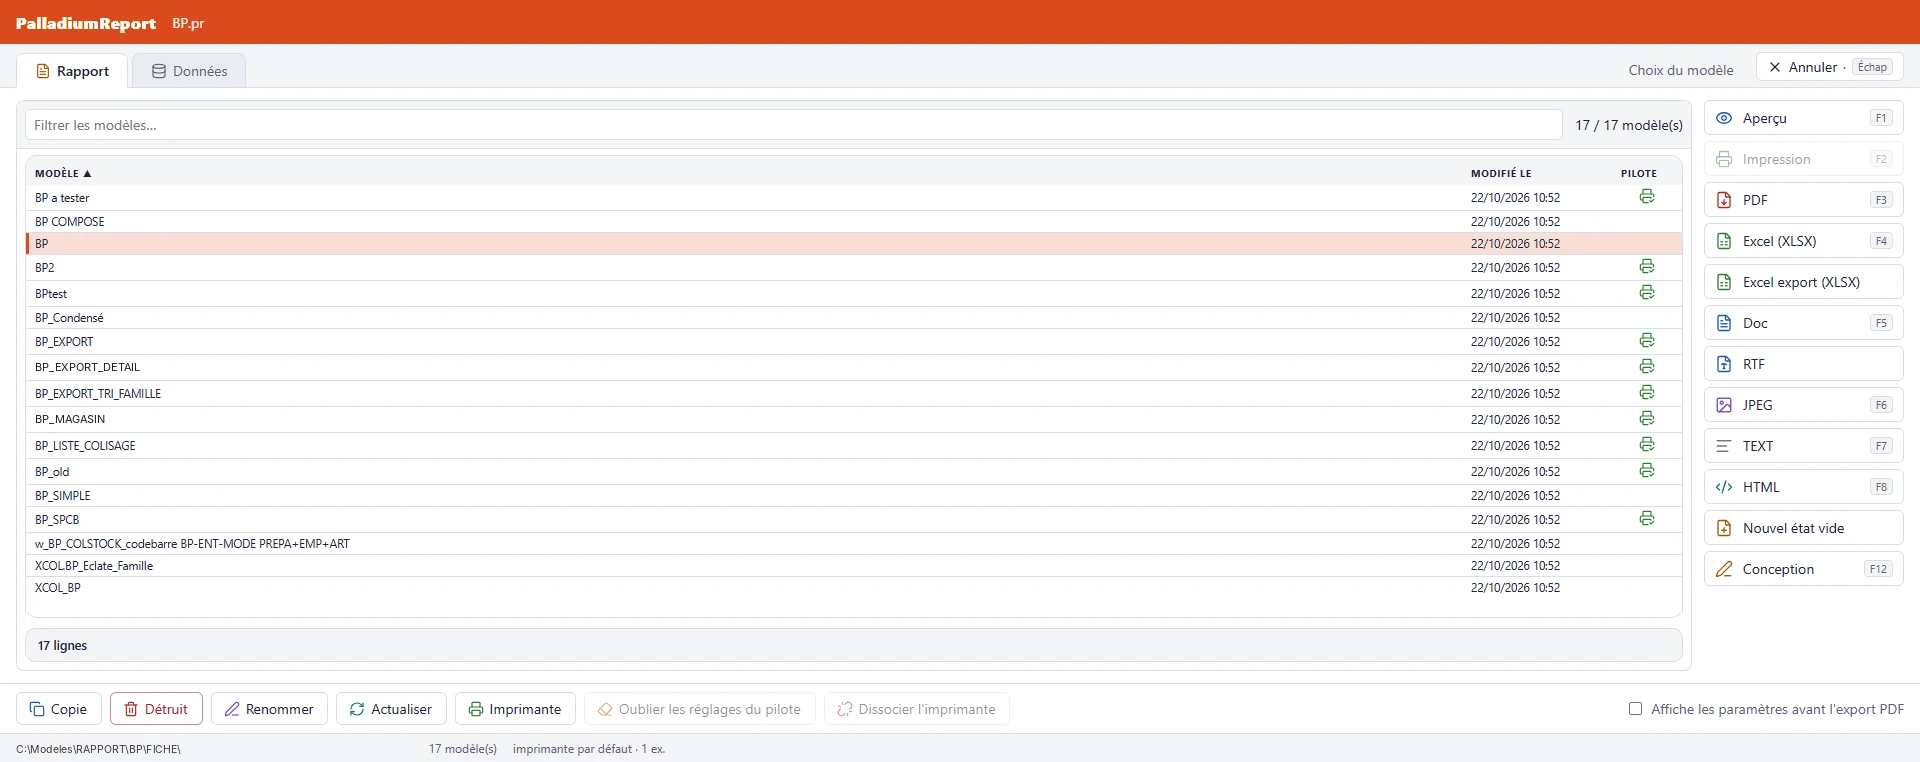Select the Rapport tab
Viewport: 1920px width, 762px height.
pyautogui.click(x=72, y=71)
